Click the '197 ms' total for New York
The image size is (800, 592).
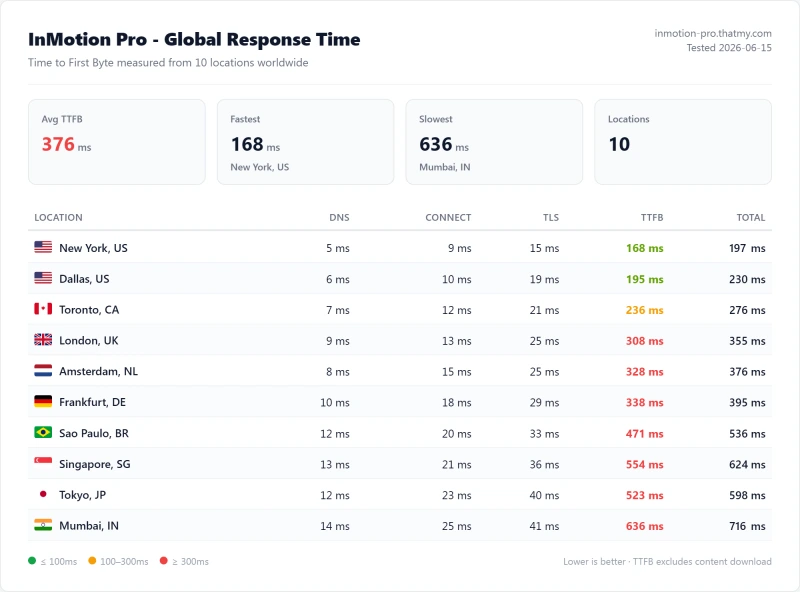click(747, 248)
